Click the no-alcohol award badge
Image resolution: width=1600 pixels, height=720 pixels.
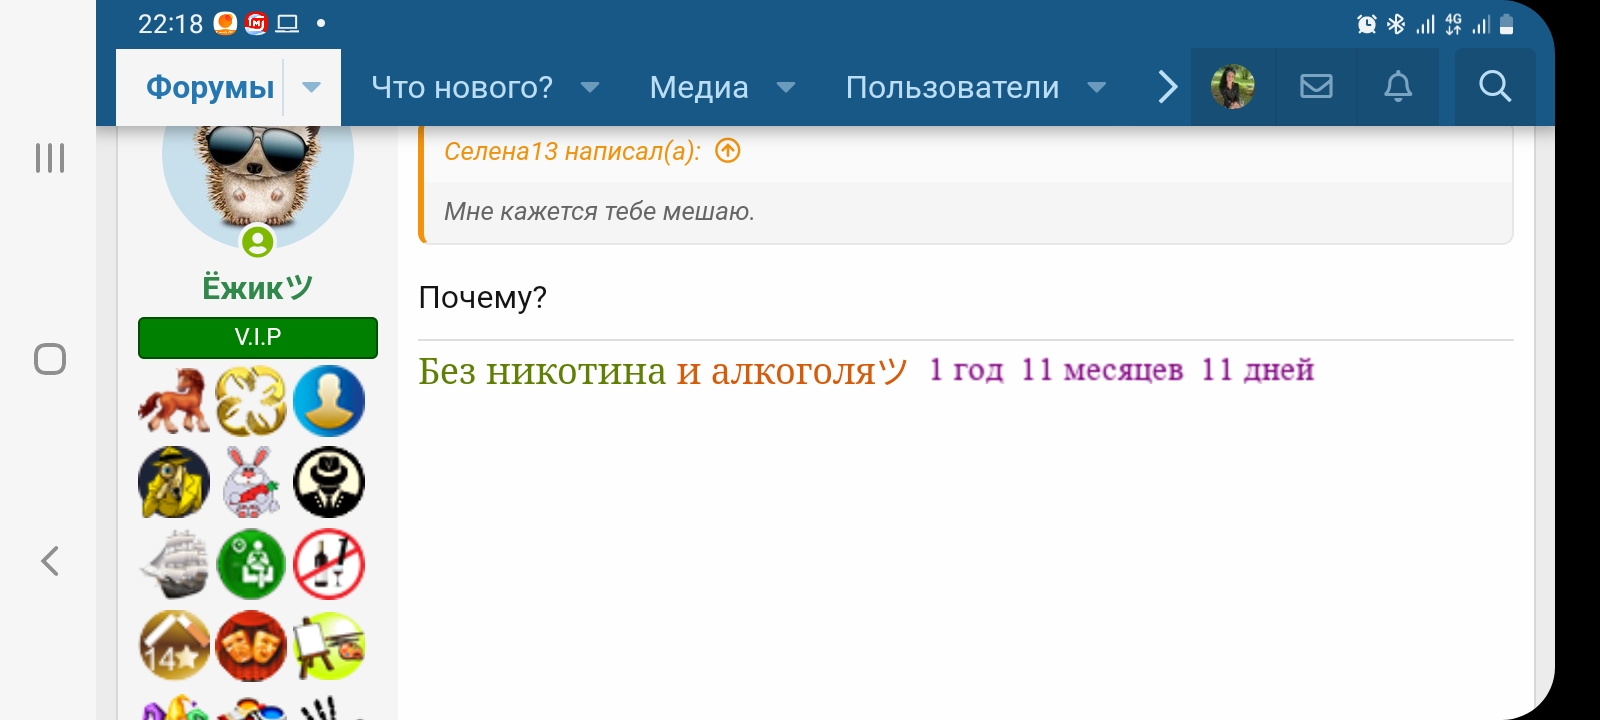click(329, 564)
